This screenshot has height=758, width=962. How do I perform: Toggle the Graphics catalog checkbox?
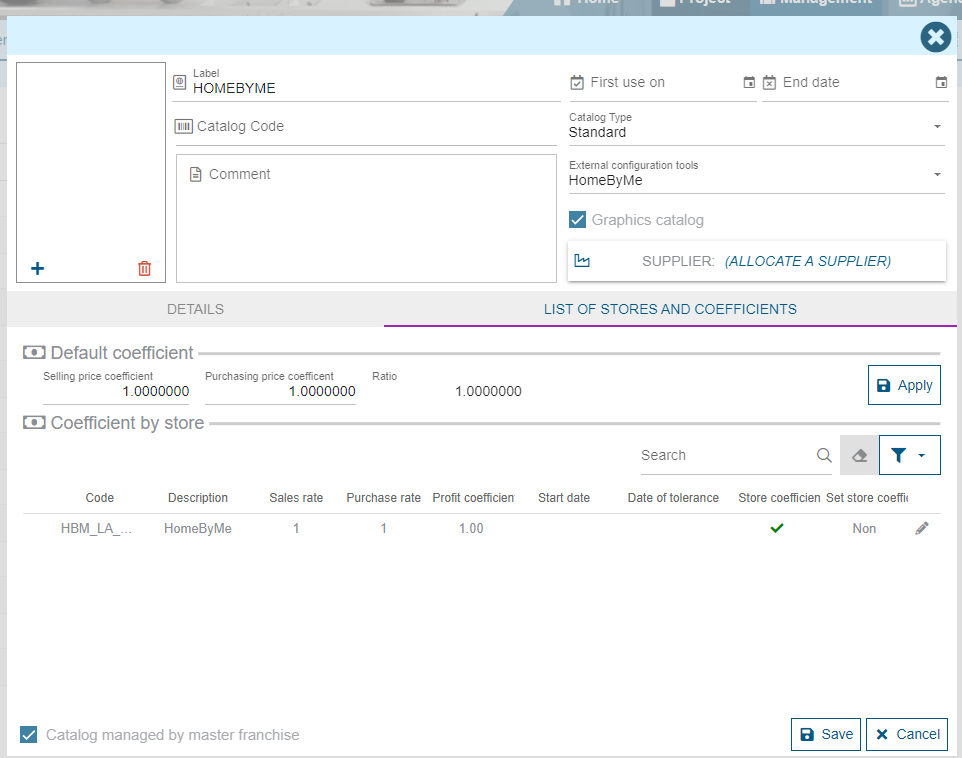578,220
